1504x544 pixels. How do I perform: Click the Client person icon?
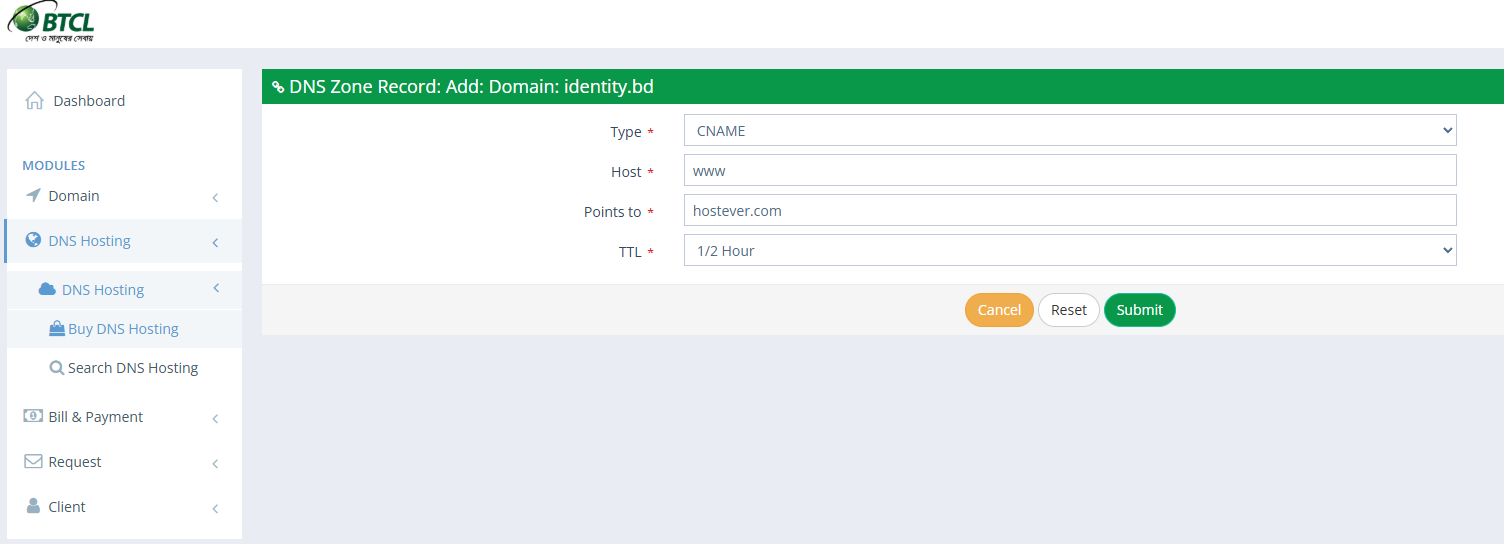[x=33, y=506]
